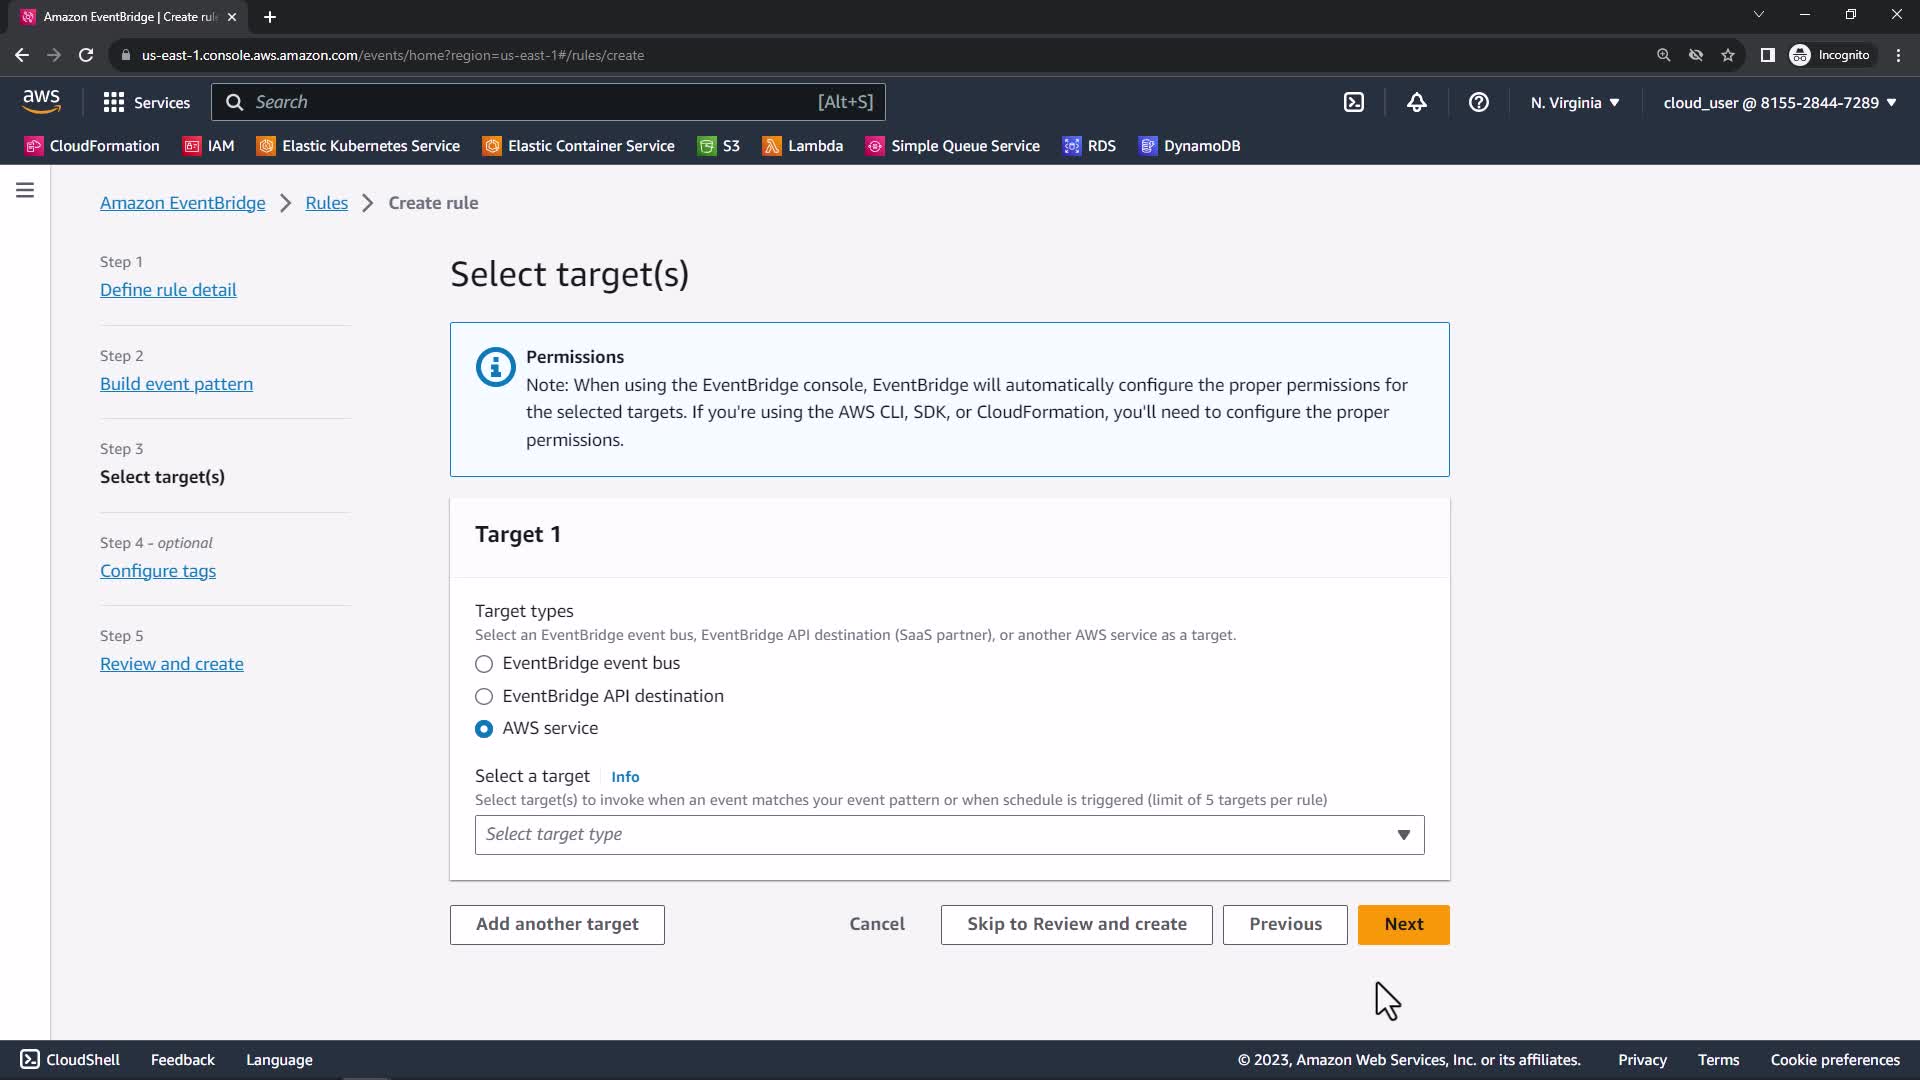
Task: Click the AWS logo home icon
Action: [x=41, y=101]
